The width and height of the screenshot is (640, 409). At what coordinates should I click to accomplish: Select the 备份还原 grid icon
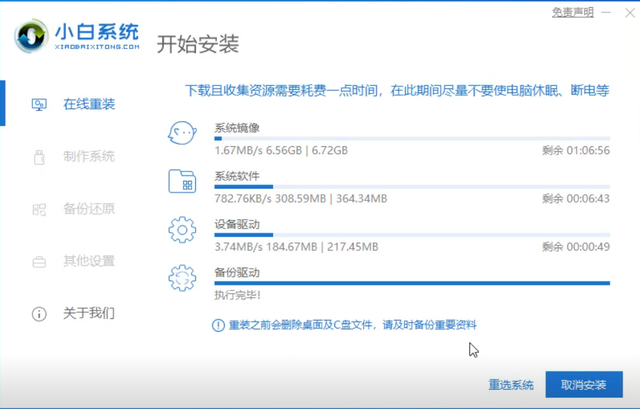(x=39, y=209)
